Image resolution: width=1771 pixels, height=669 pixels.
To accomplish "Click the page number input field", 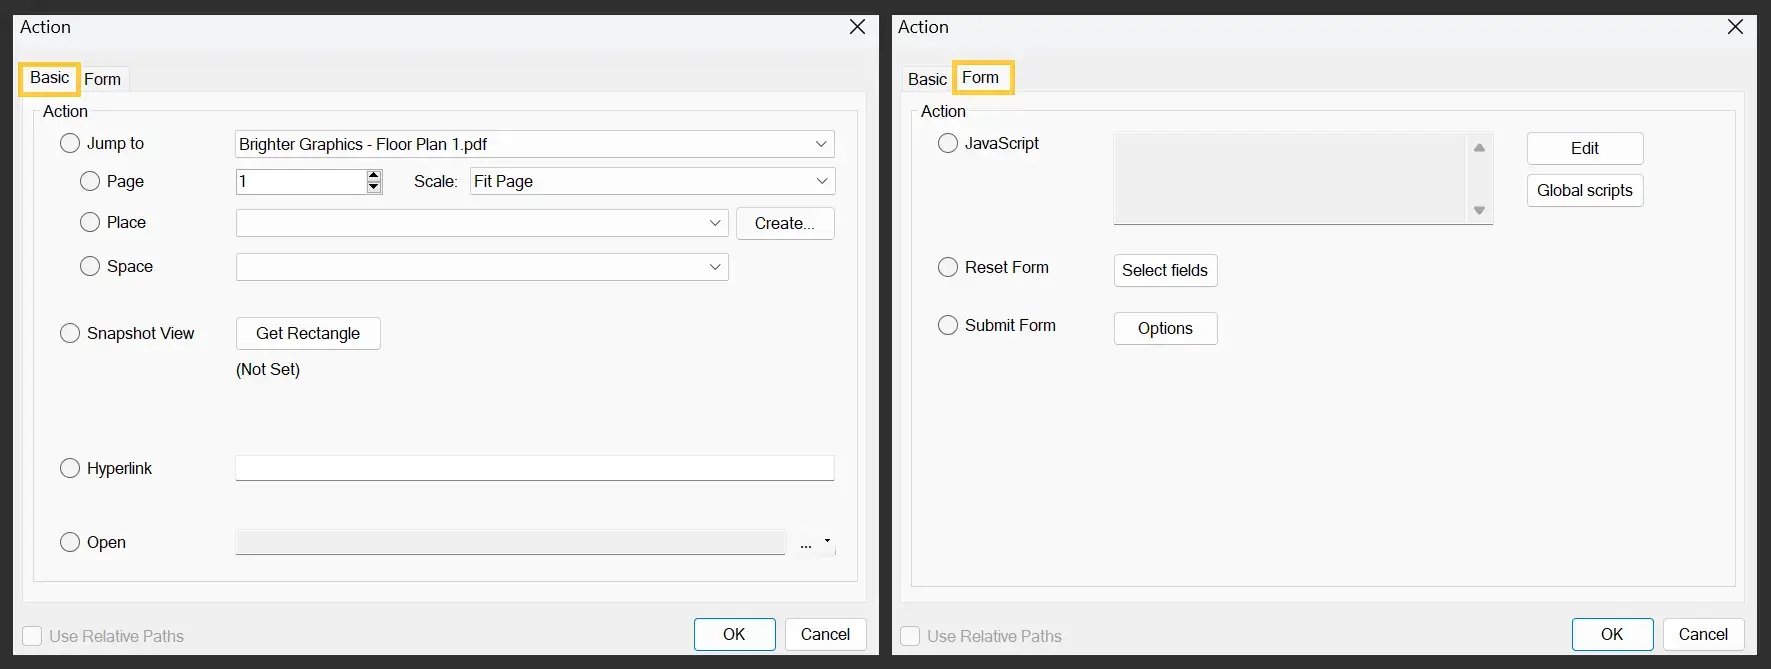I will [301, 181].
